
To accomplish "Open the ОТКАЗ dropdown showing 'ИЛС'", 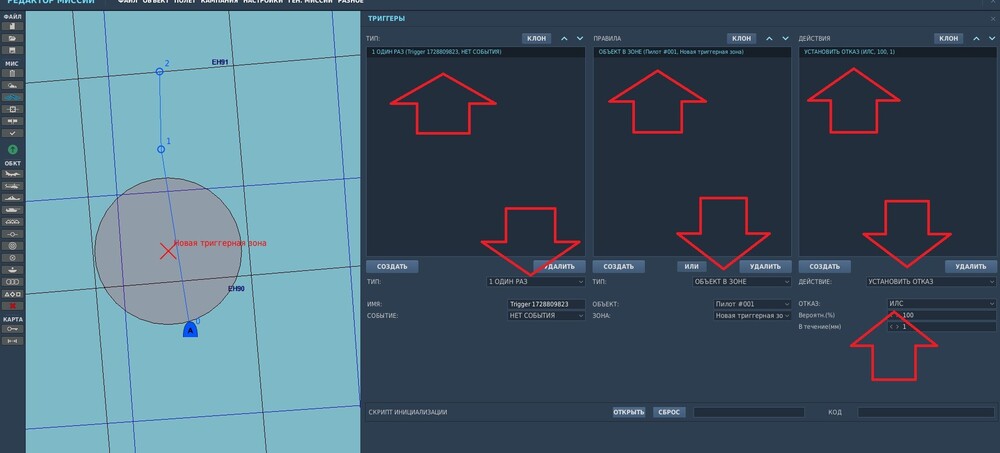I will coord(941,304).
